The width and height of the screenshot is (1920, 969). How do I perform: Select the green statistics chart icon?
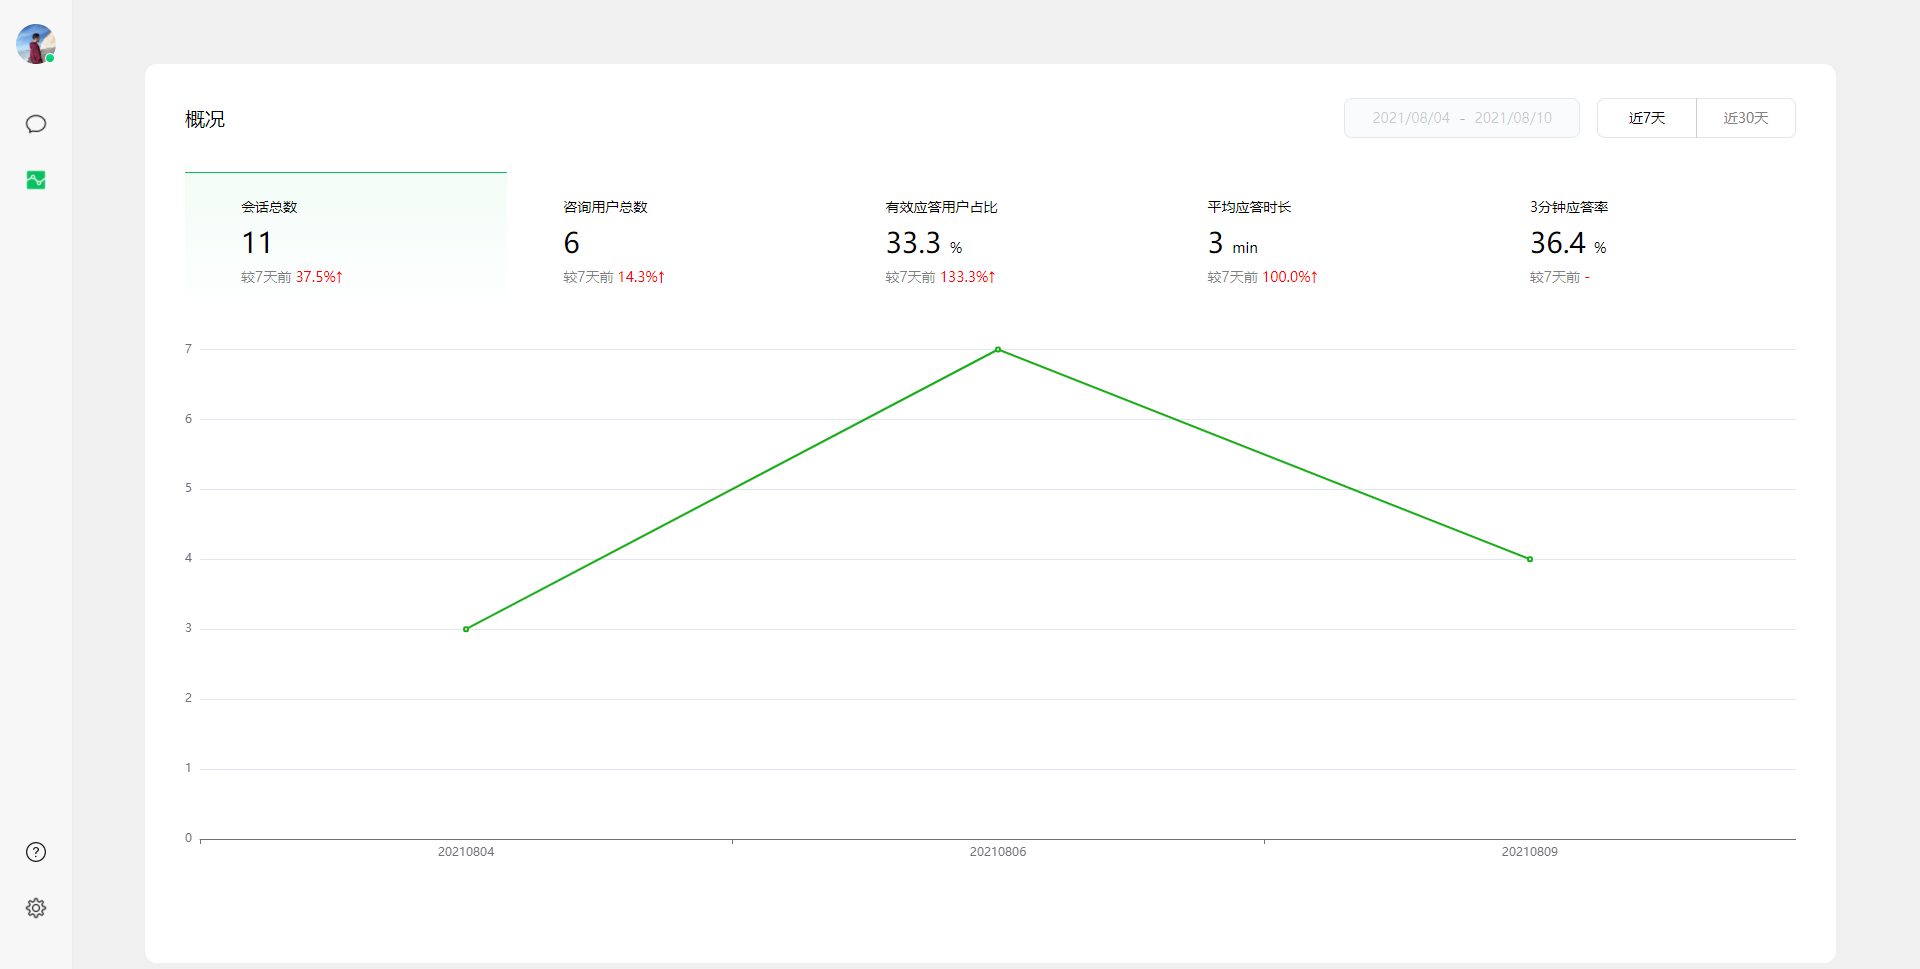tap(36, 180)
